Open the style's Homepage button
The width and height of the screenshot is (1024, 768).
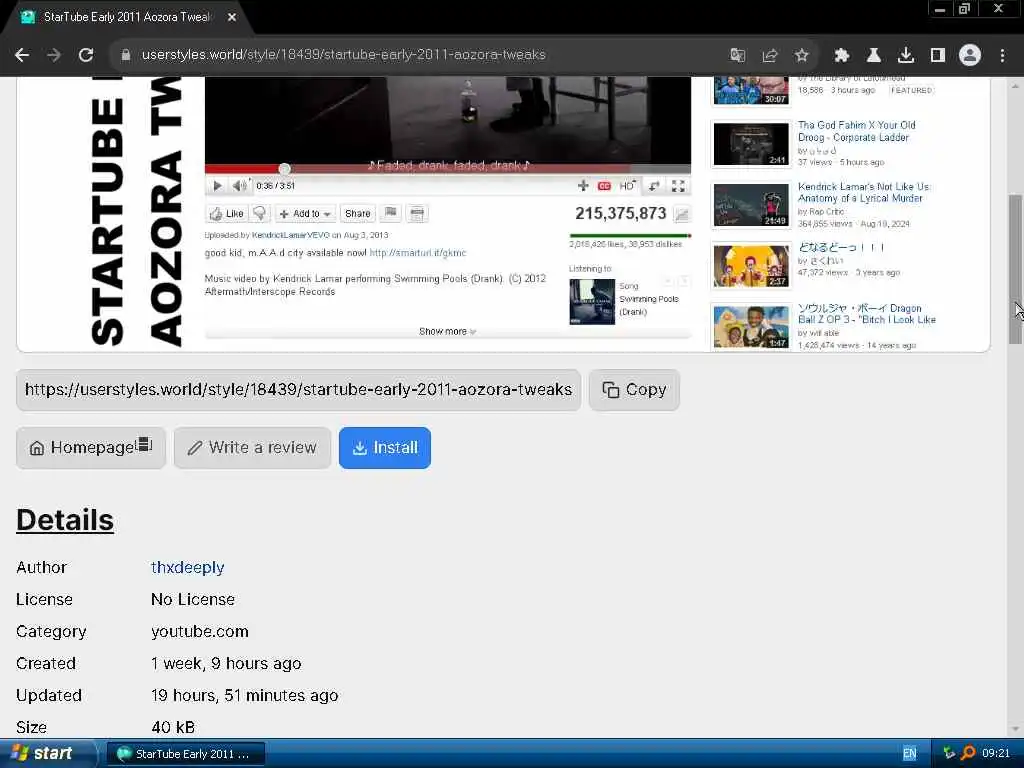point(91,447)
